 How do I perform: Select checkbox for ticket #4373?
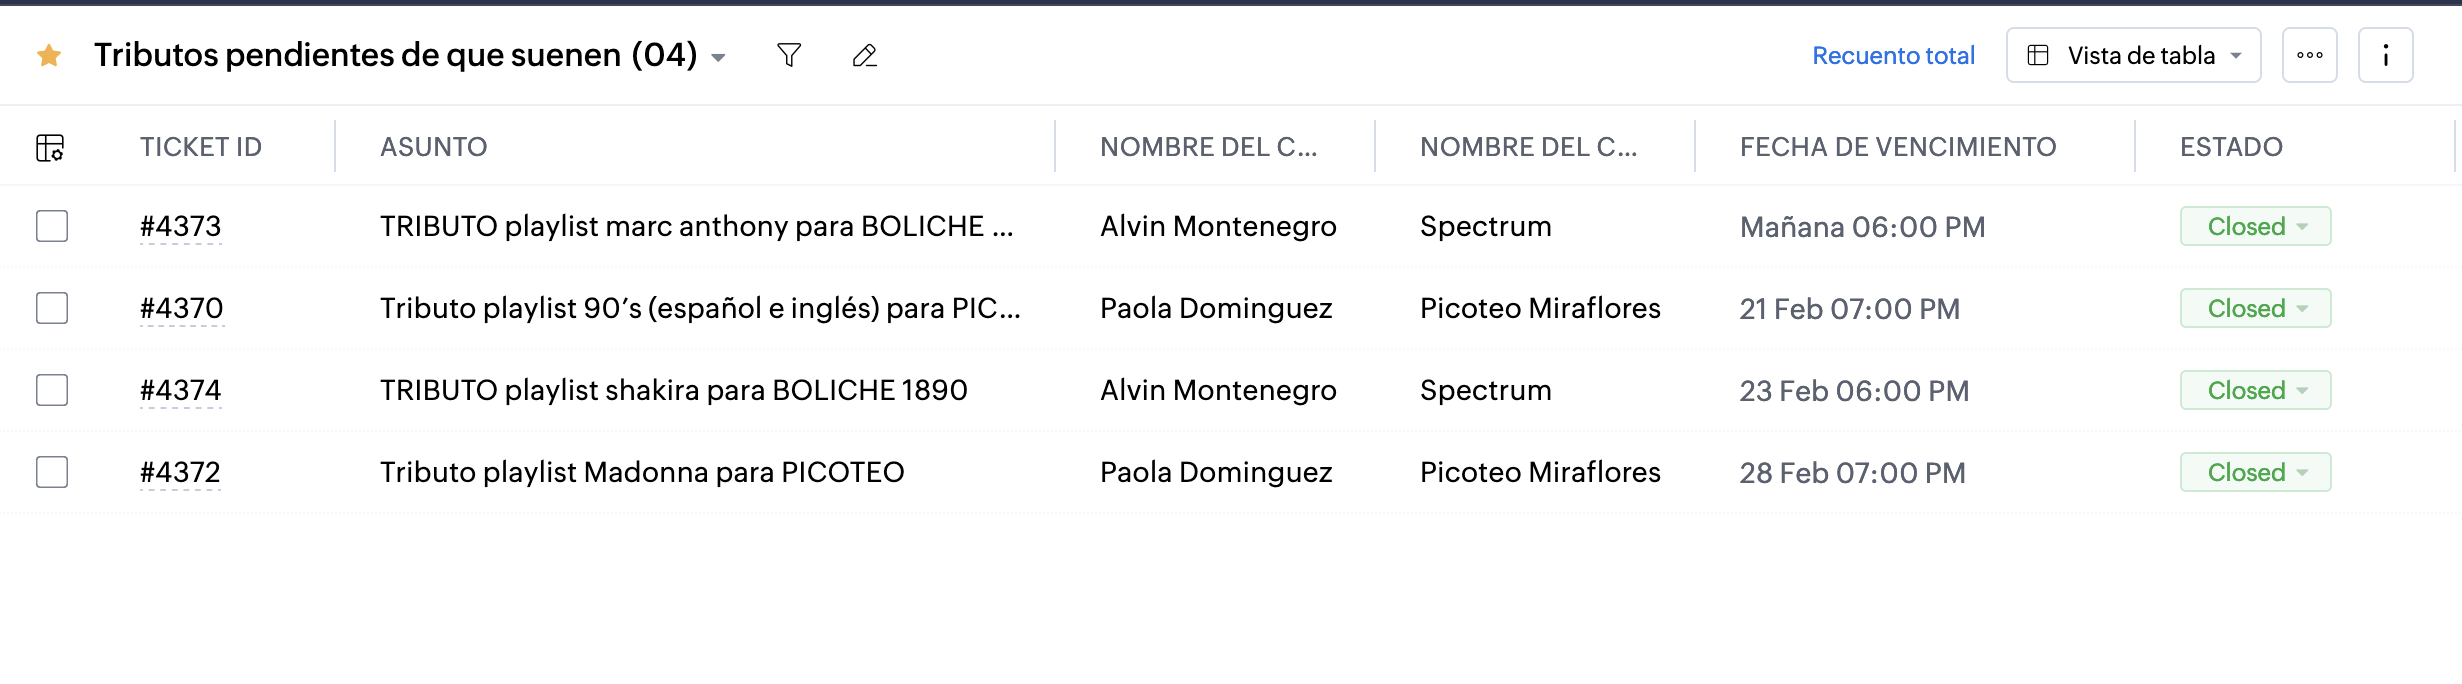tap(52, 226)
